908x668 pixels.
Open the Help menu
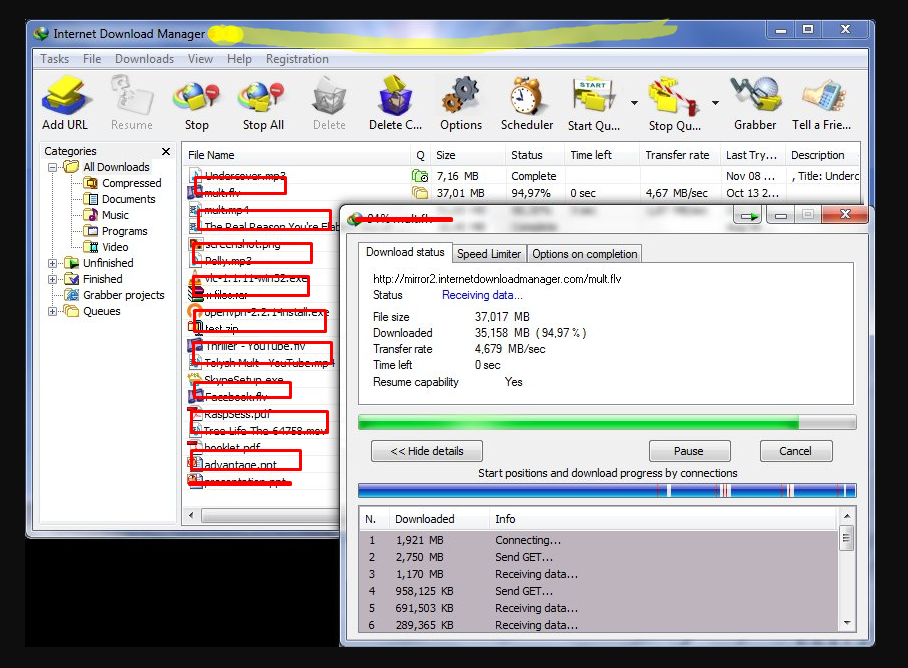pos(239,59)
